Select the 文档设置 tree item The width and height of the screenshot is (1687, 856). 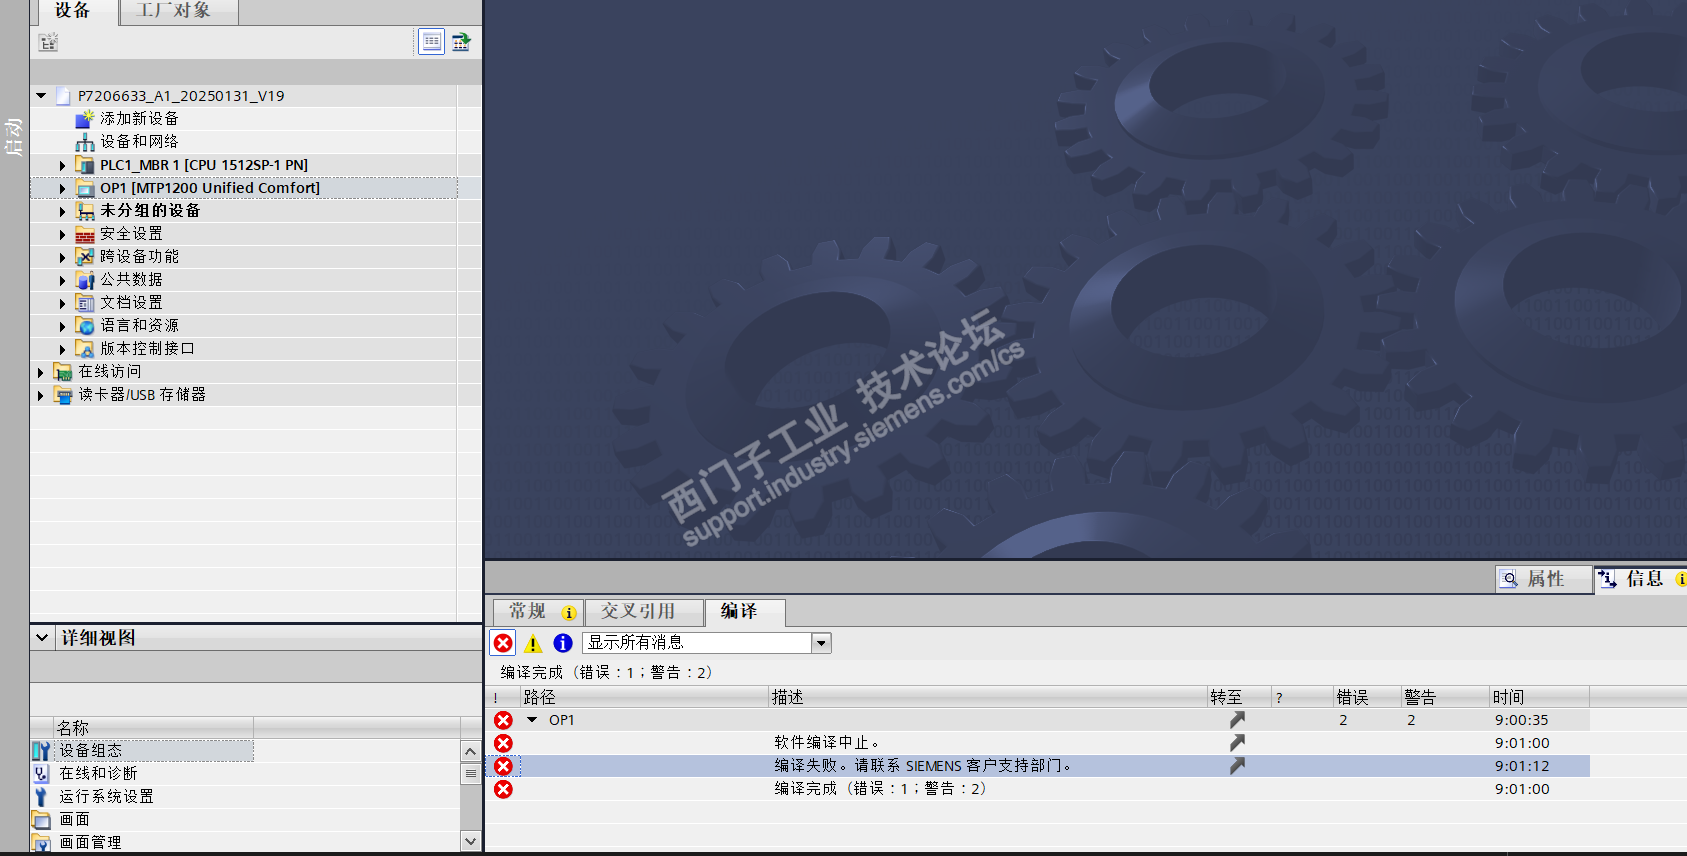coord(131,303)
